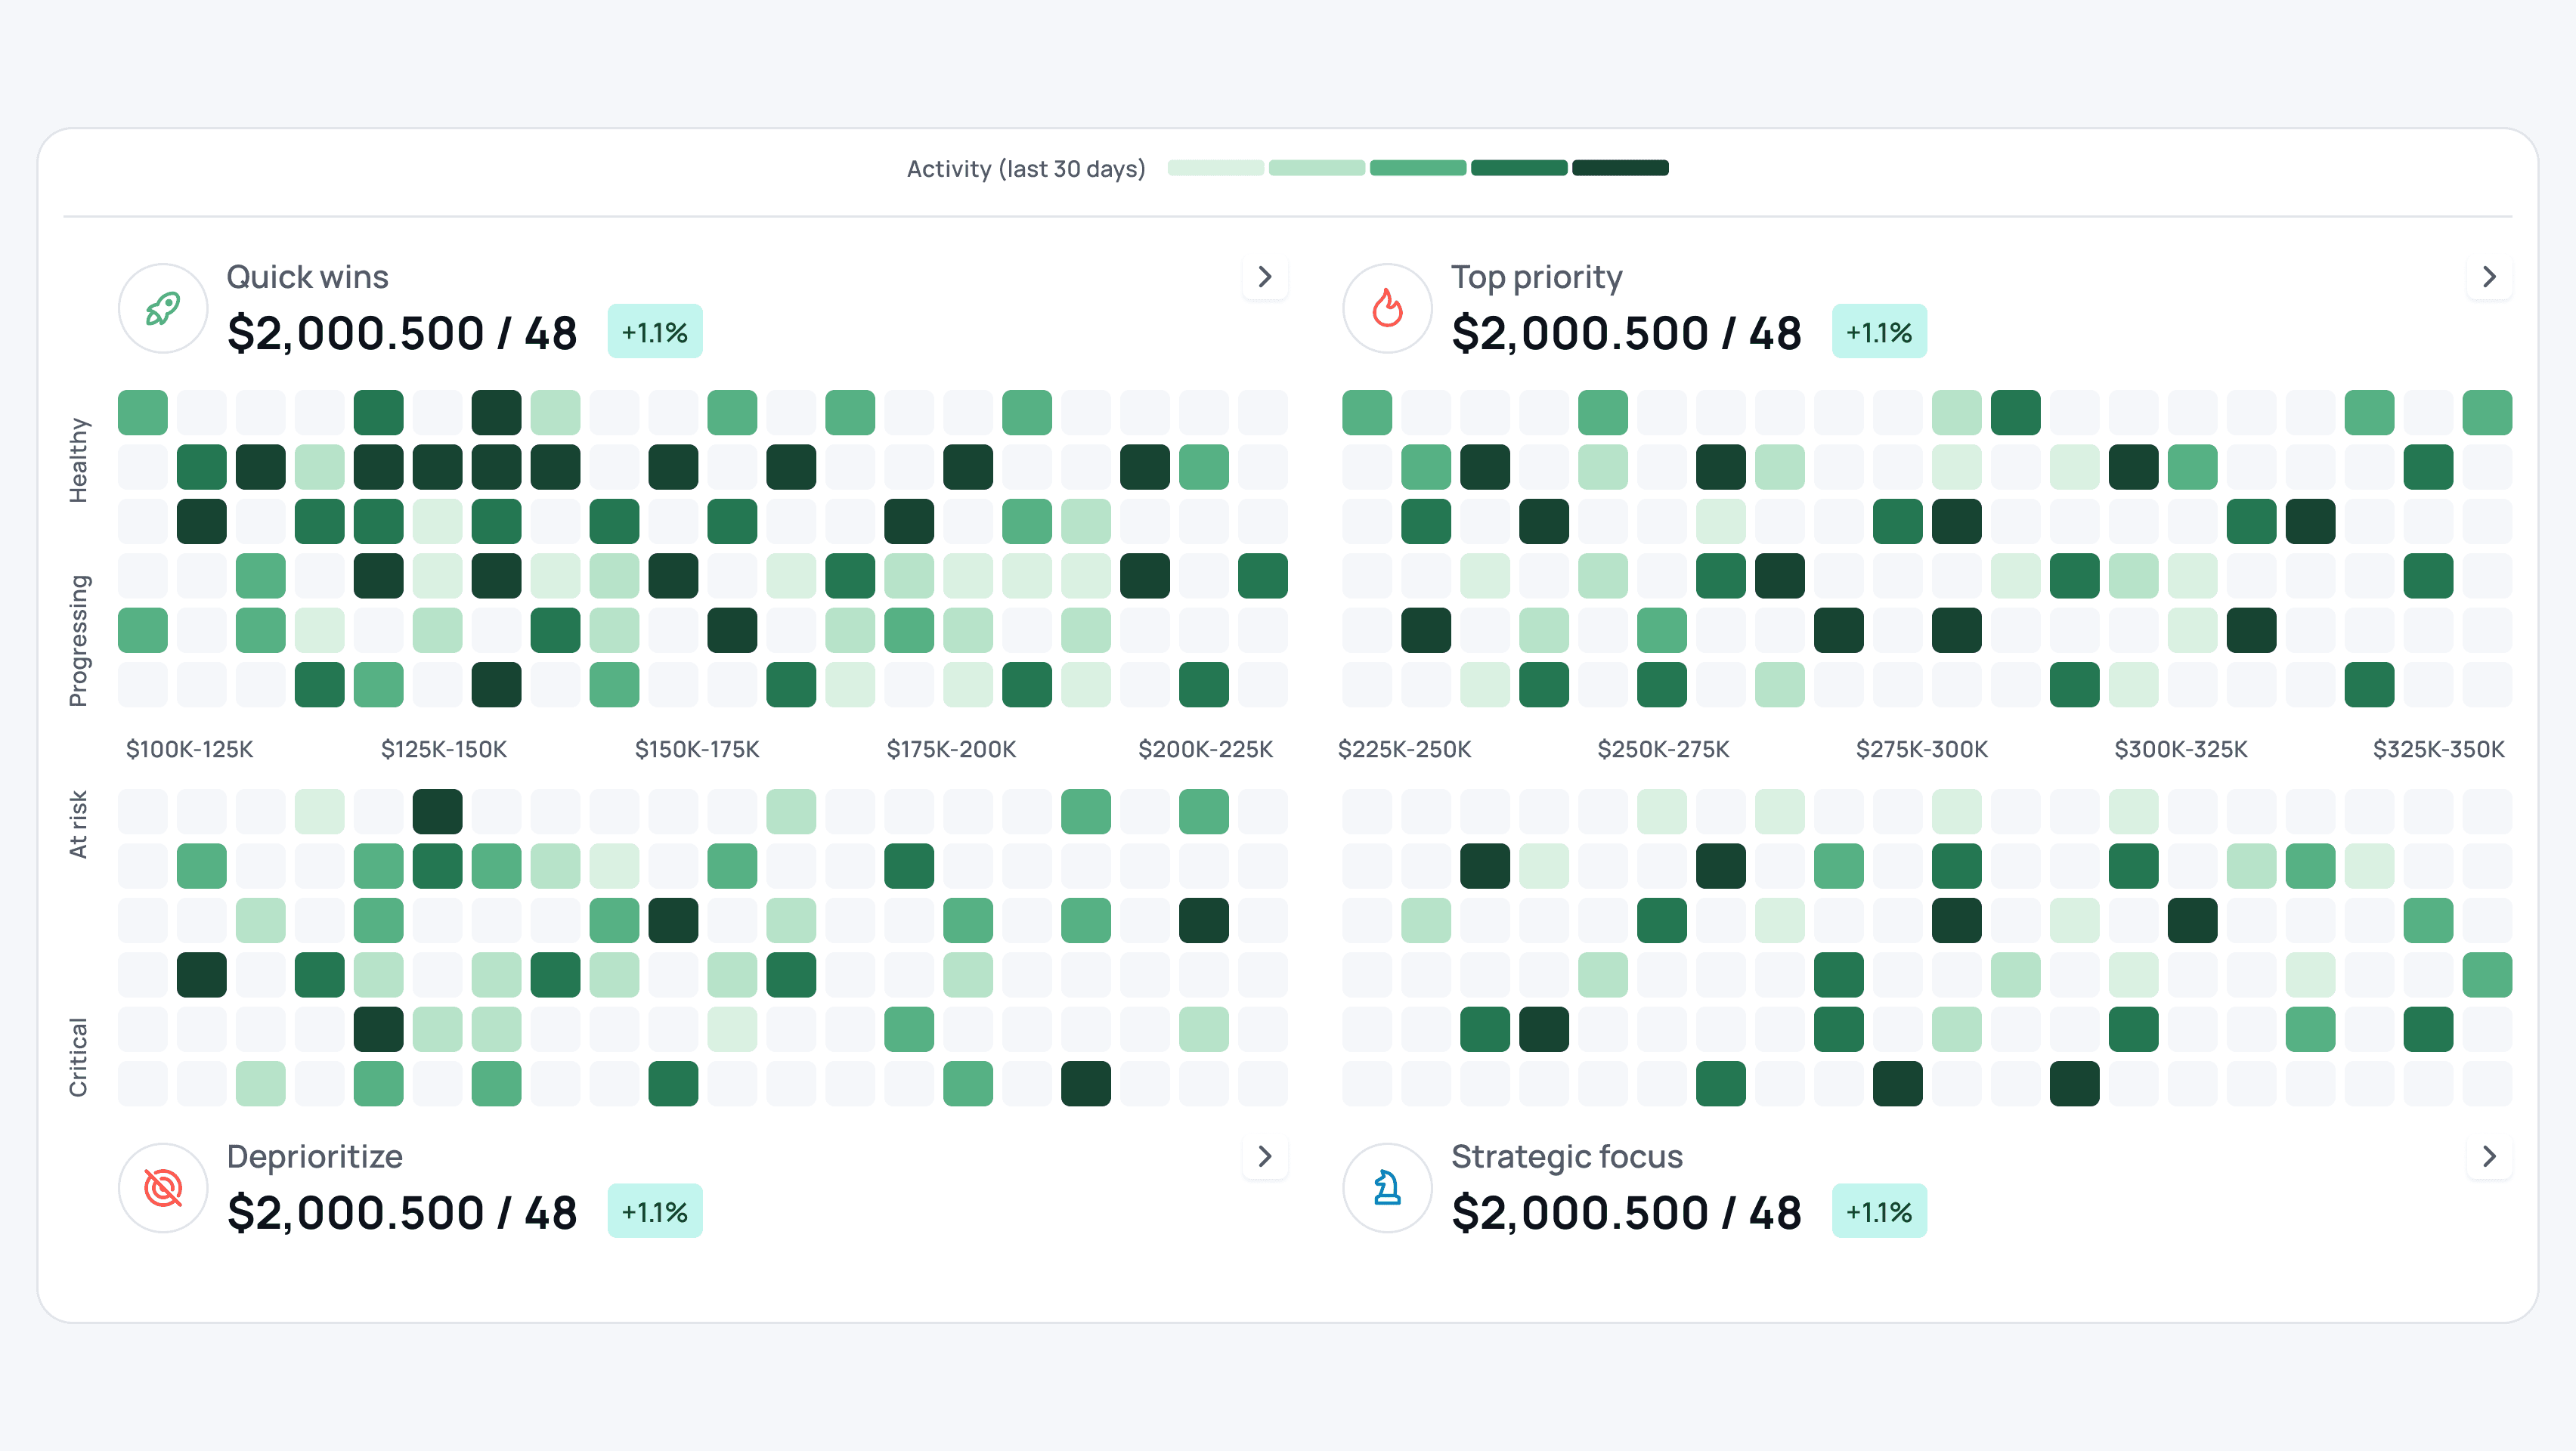Open Strategic focus details via chevron
2576x1451 pixels.
pyautogui.click(x=2489, y=1157)
